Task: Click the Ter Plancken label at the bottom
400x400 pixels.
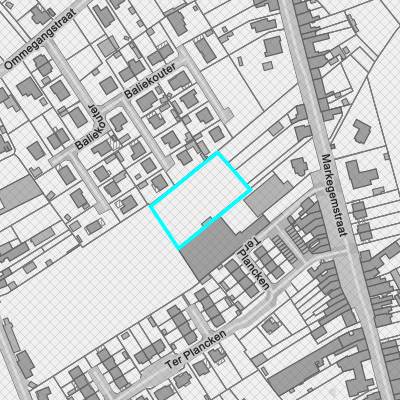Action: [196, 349]
